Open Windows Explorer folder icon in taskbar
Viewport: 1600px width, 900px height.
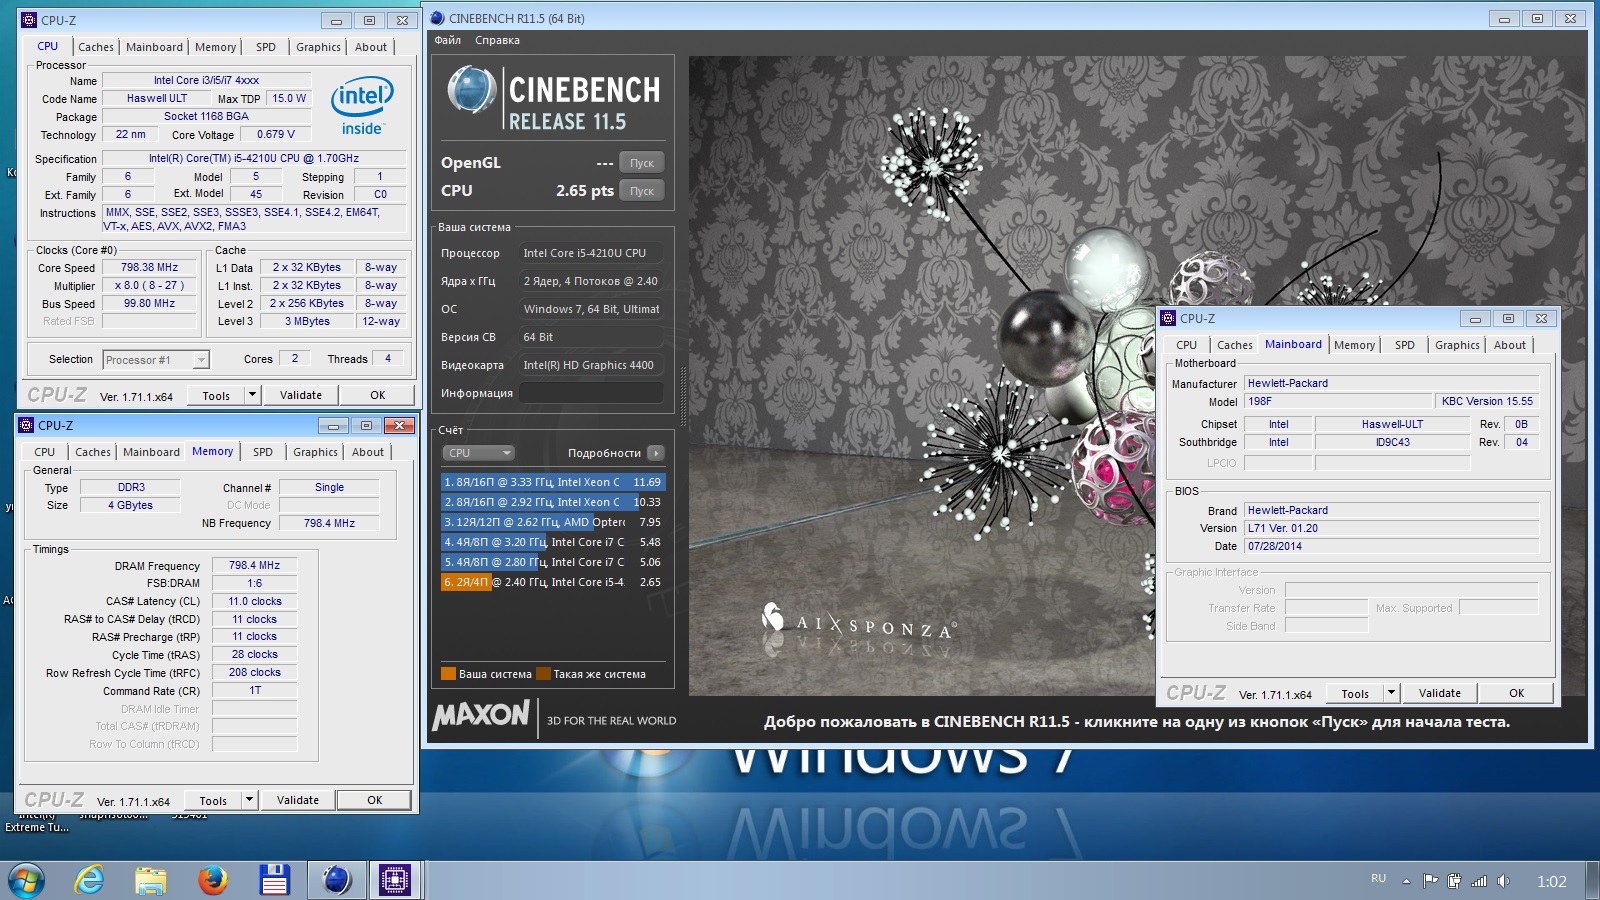point(151,880)
